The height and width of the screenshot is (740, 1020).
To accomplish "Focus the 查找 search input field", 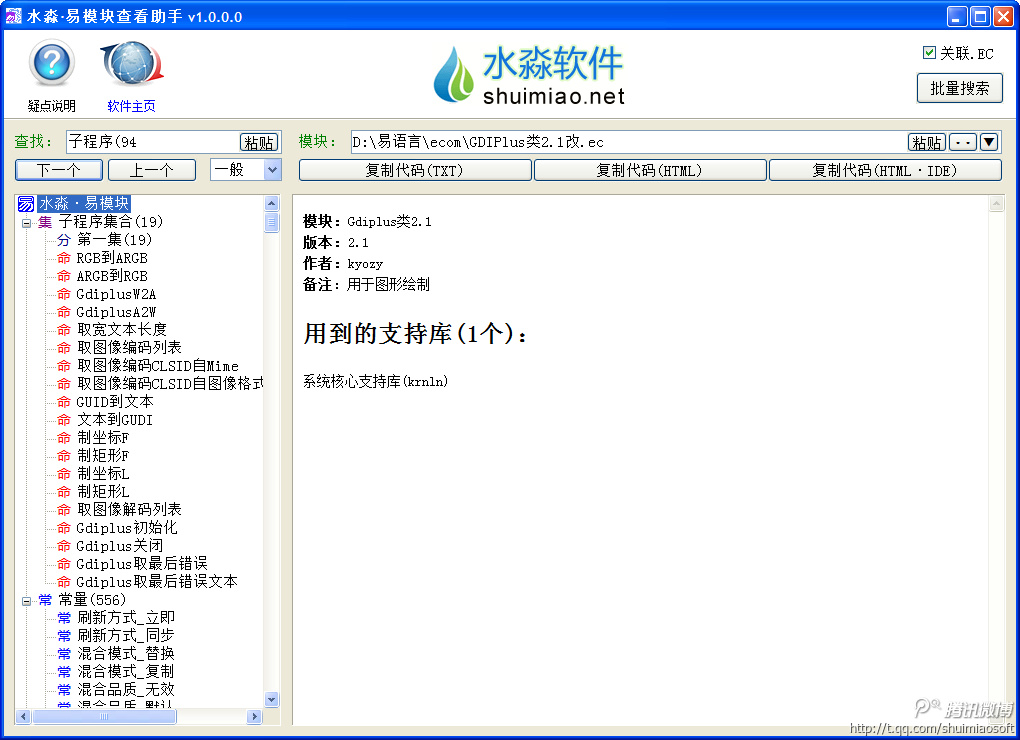I will (x=154, y=142).
